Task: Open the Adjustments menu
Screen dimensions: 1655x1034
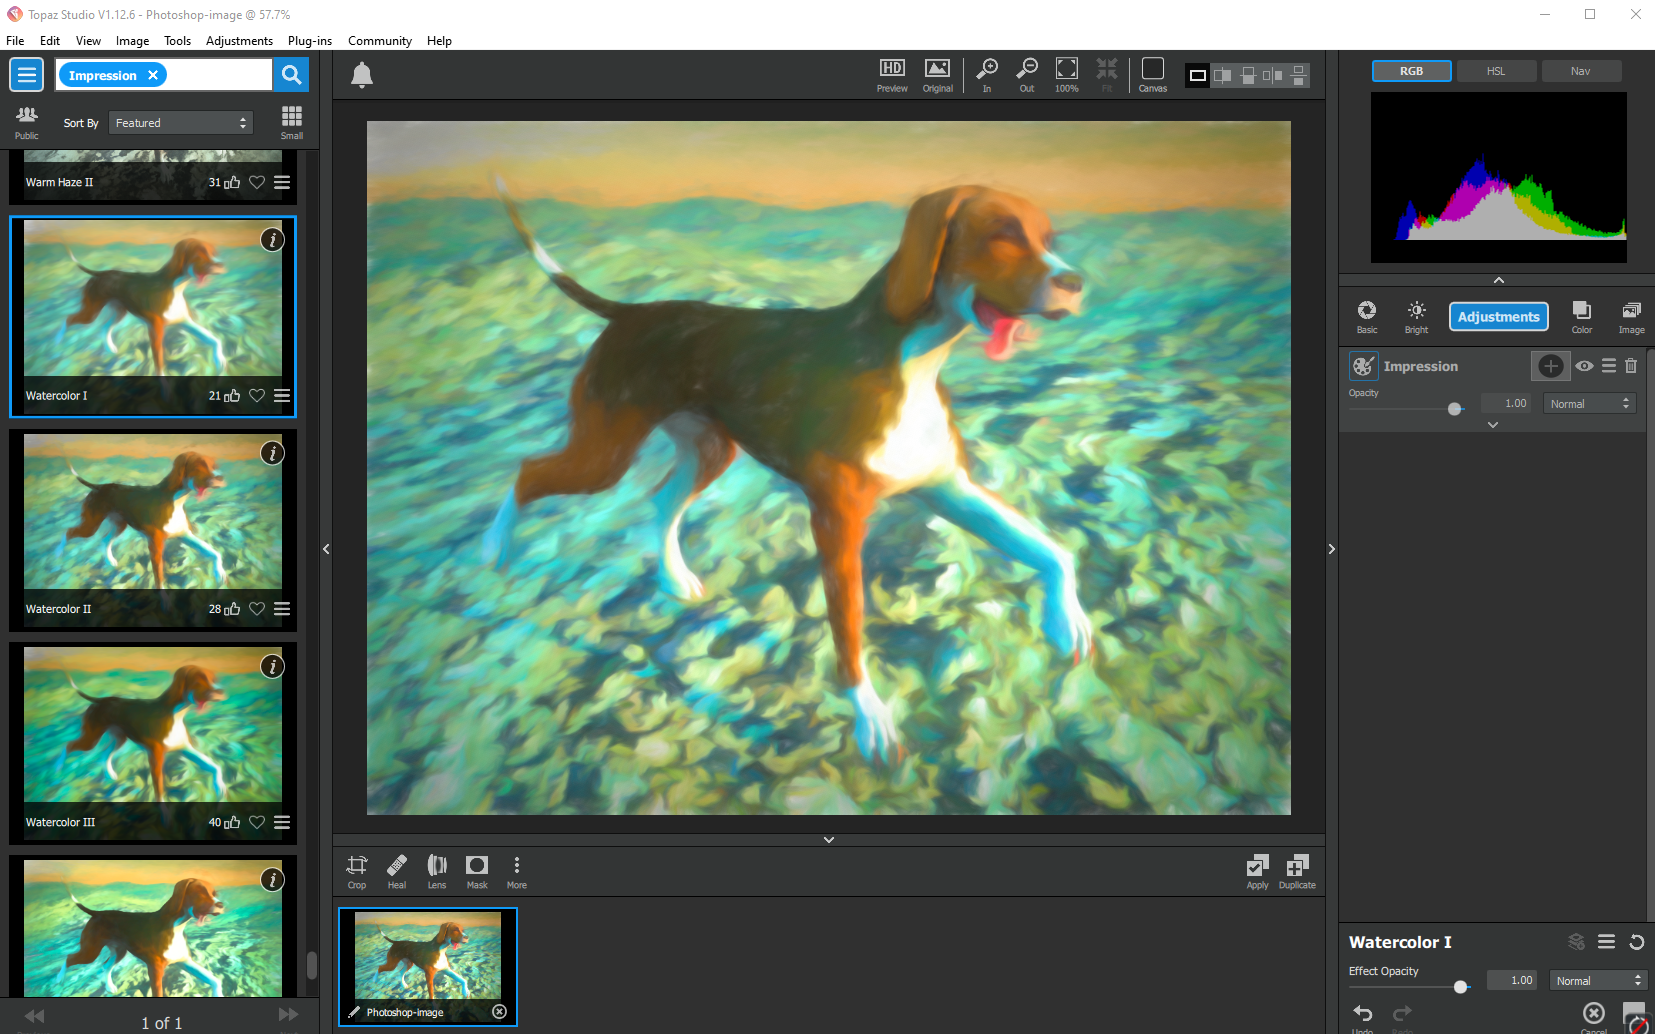Action: point(240,41)
